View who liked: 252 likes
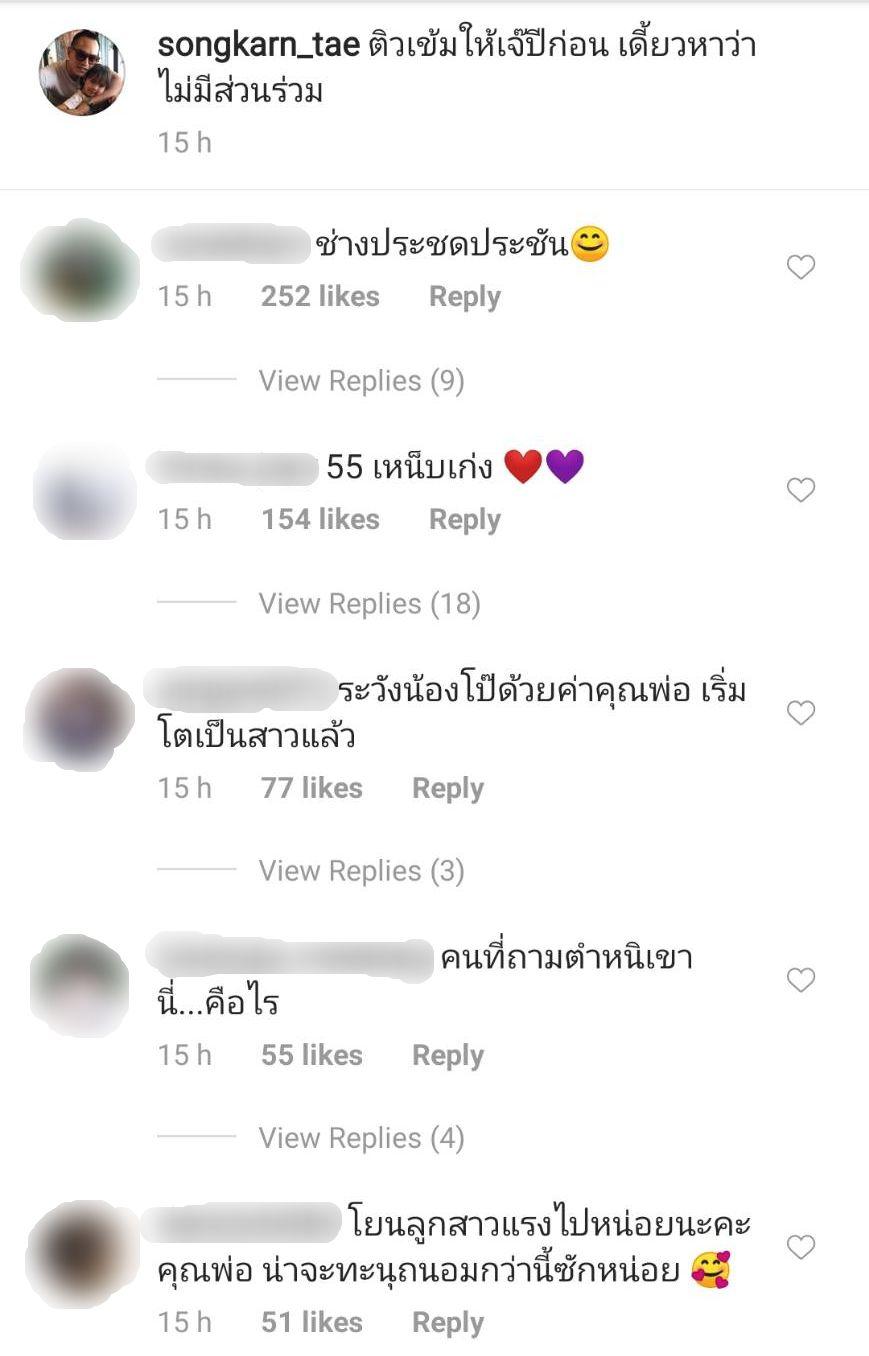Image resolution: width=869 pixels, height=1356 pixels. (x=320, y=297)
